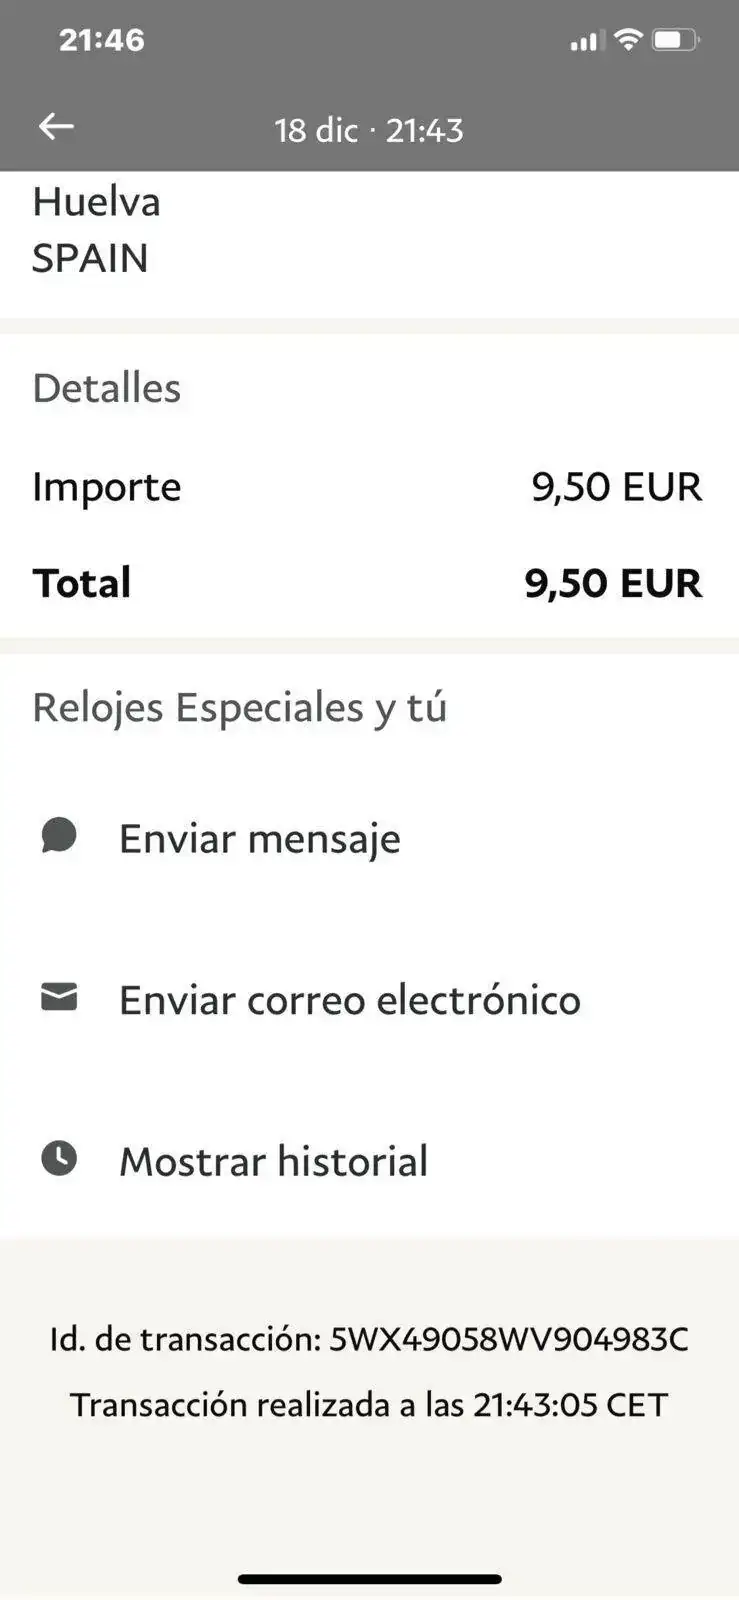The image size is (739, 1600).
Task: Tap the Huelva address line
Action: pos(96,202)
